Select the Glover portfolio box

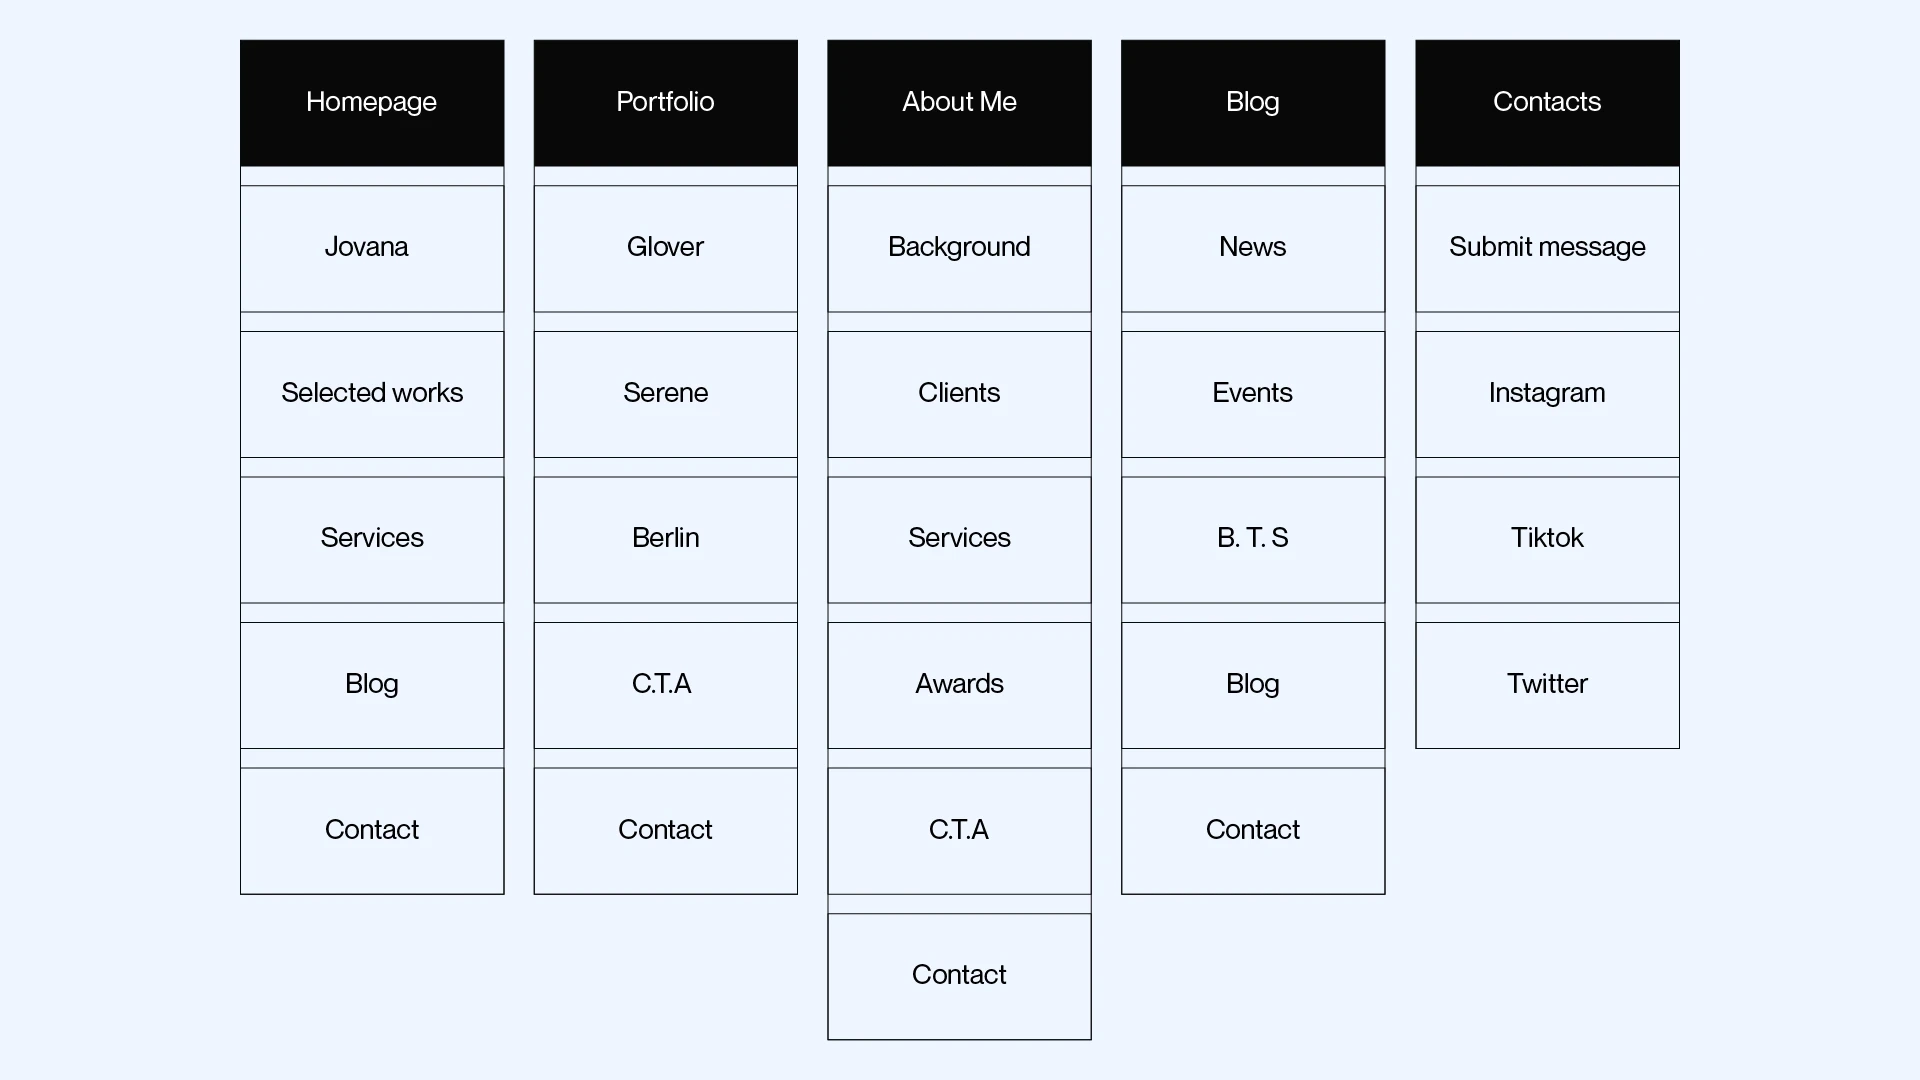[x=665, y=248]
